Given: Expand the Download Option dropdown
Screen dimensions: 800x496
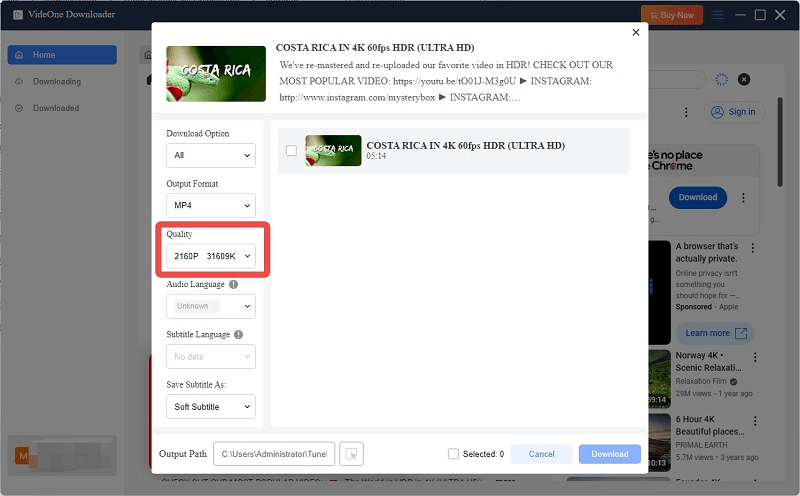Looking at the screenshot, I should coord(211,156).
